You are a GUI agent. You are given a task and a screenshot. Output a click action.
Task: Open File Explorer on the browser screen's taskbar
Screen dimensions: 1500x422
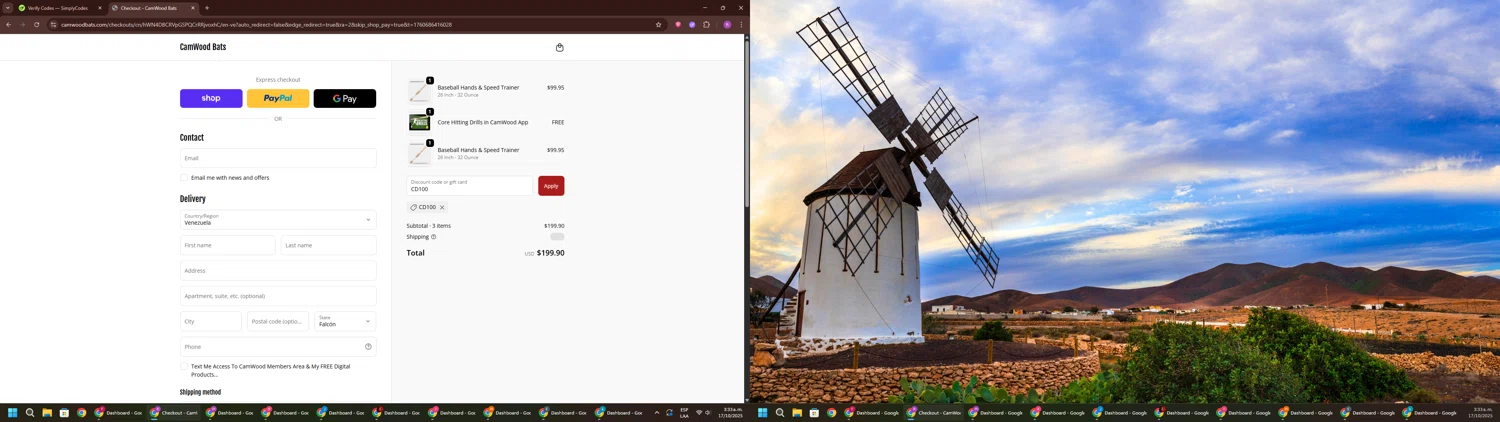click(47, 412)
